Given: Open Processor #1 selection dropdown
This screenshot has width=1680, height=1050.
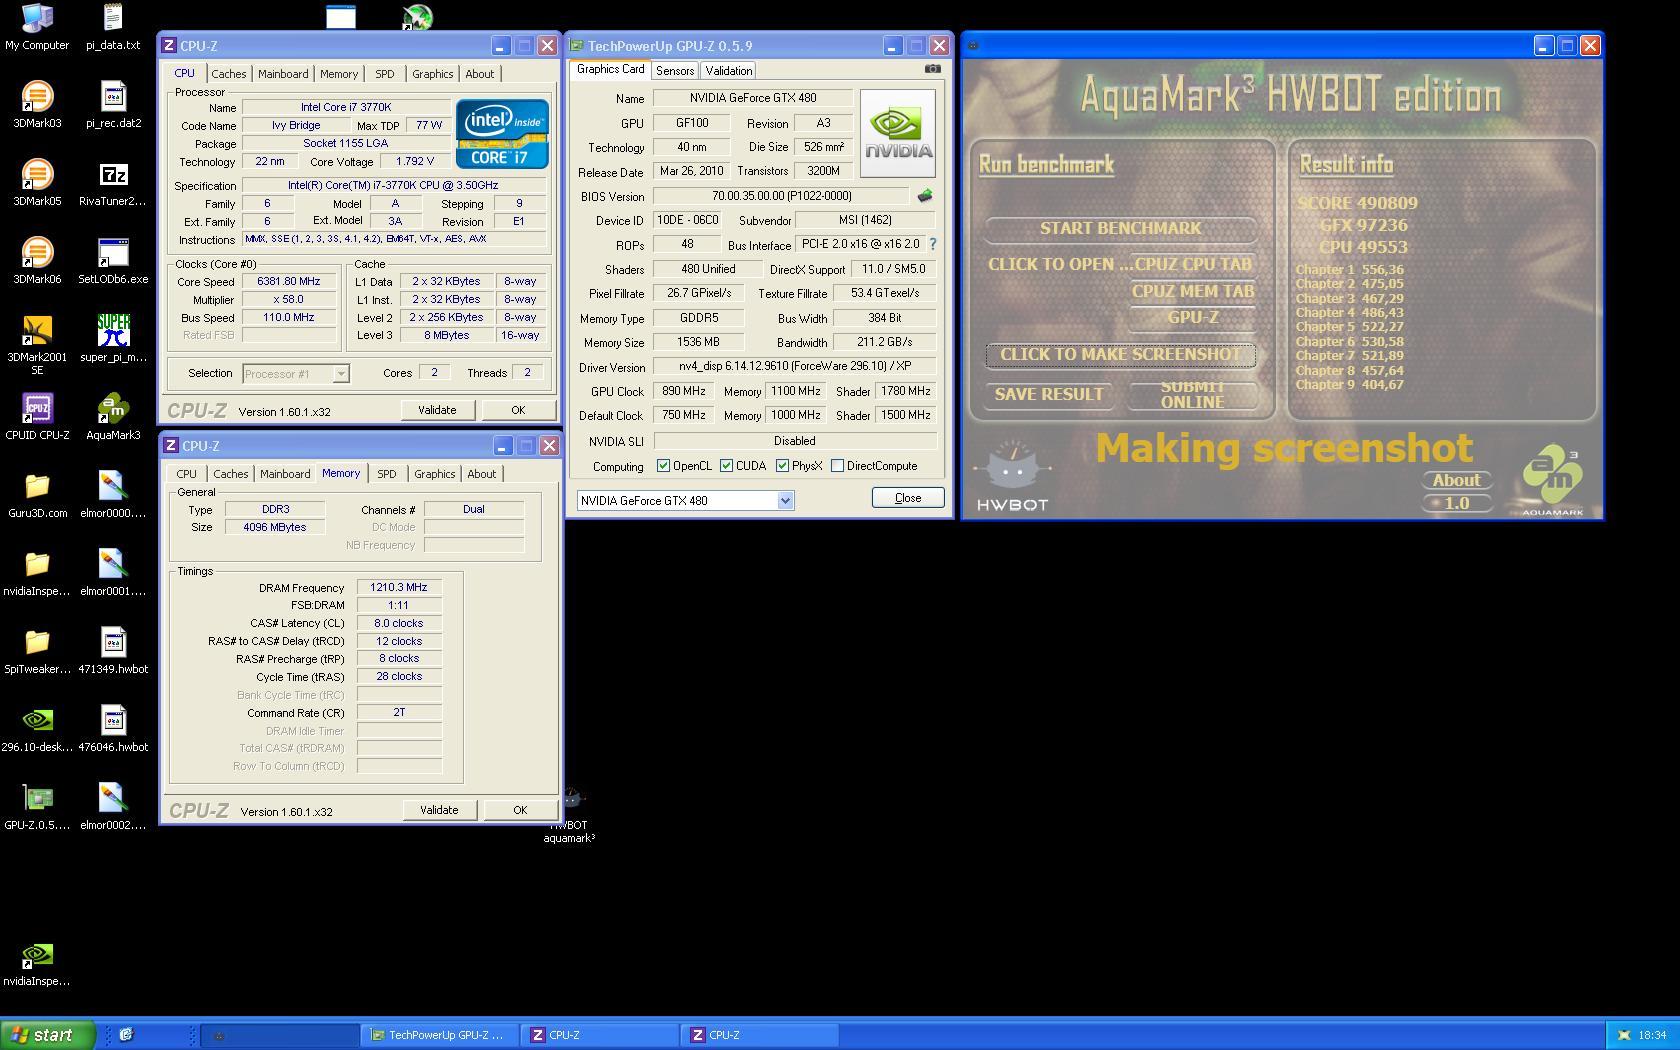Looking at the screenshot, I should coord(295,374).
